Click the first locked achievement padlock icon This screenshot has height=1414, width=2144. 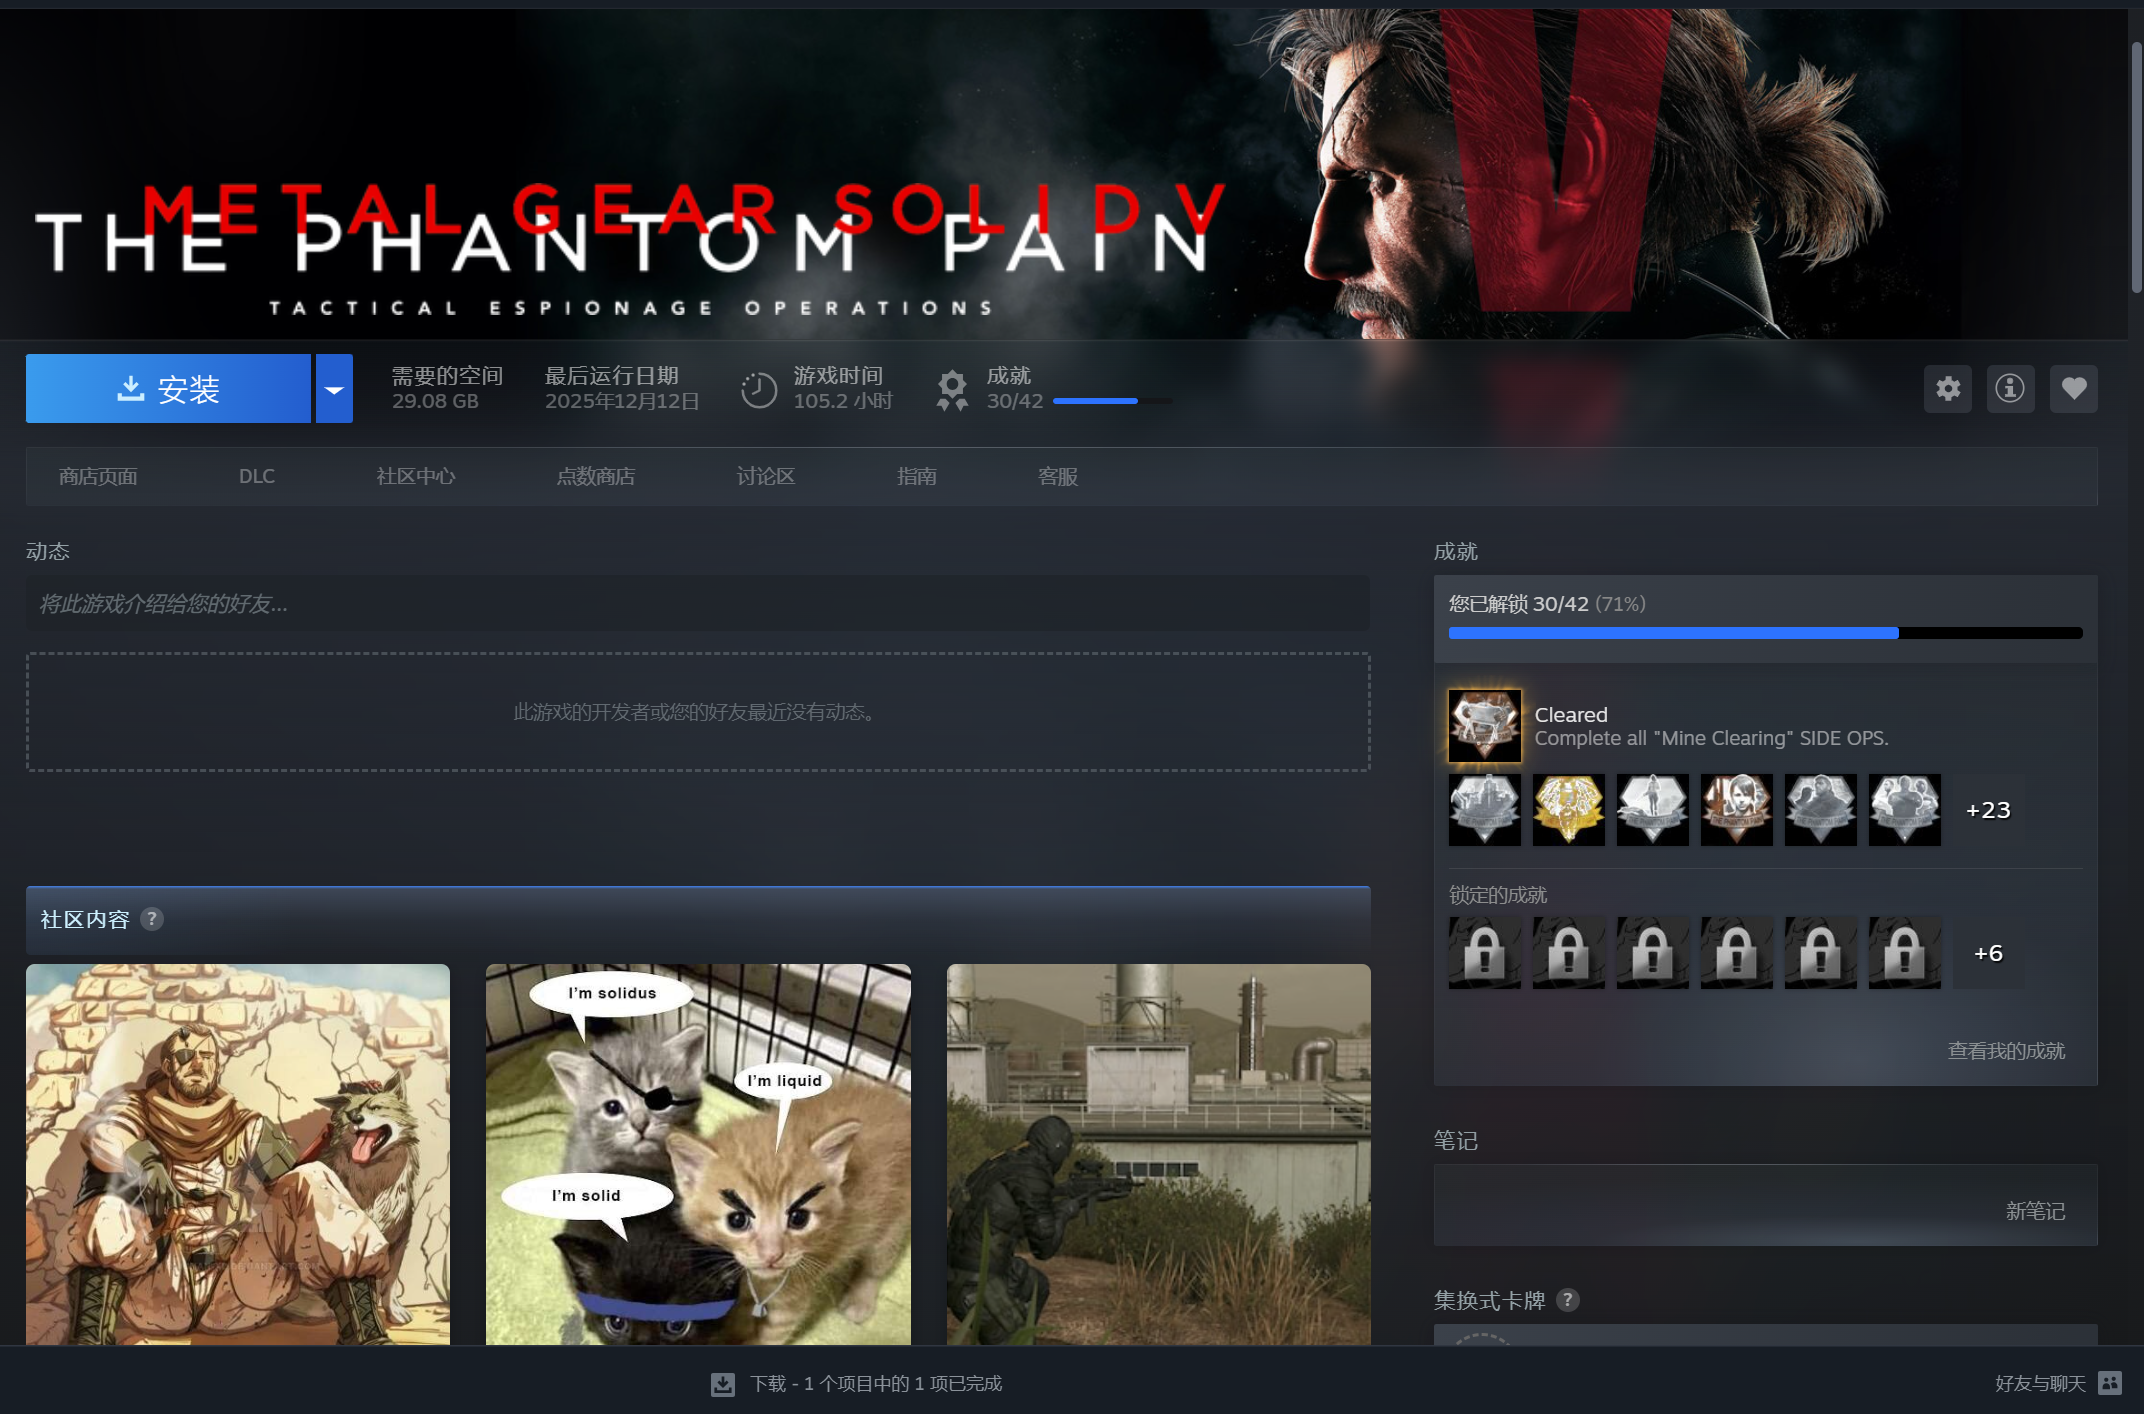point(1484,953)
